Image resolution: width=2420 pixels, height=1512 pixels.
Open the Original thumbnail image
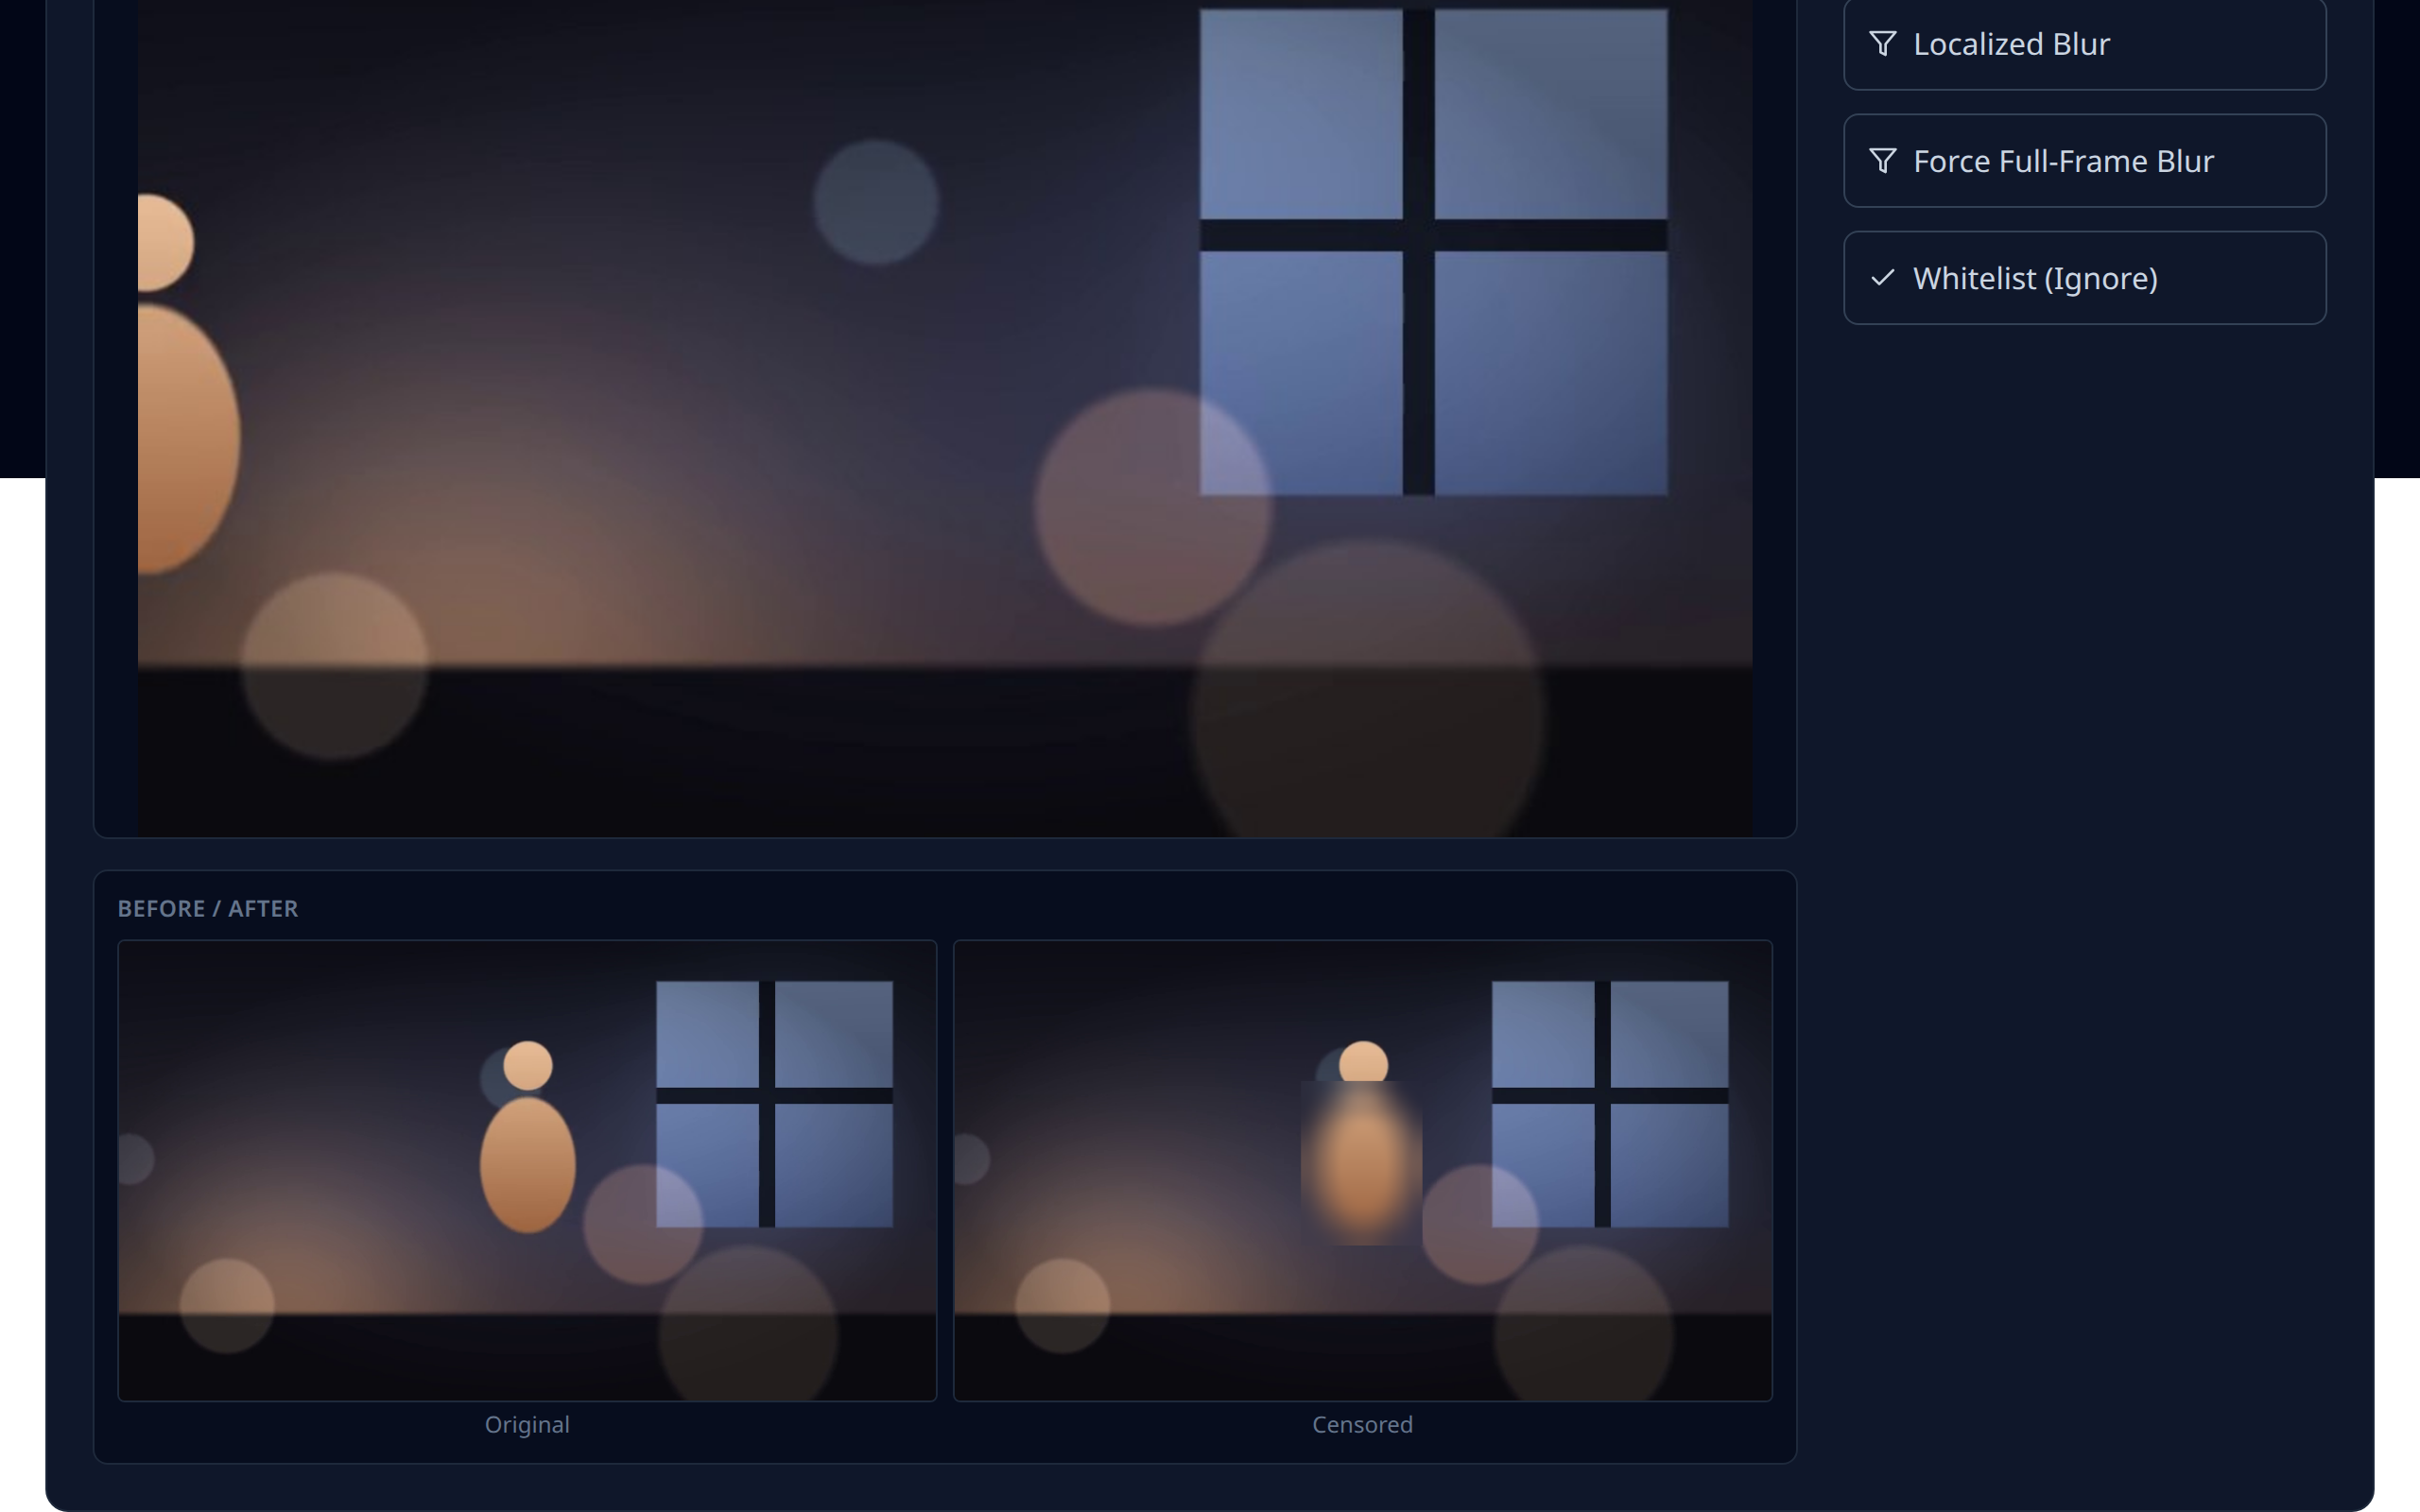point(527,1170)
